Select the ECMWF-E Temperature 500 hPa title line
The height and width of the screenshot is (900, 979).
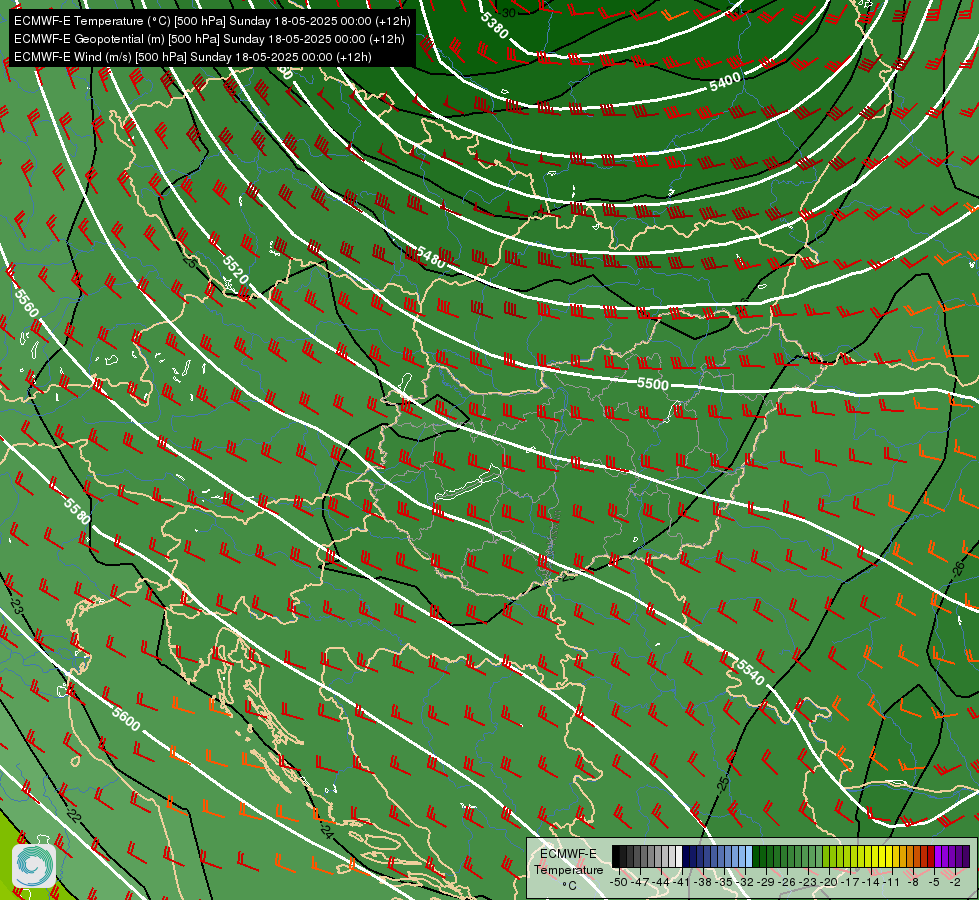coord(212,21)
